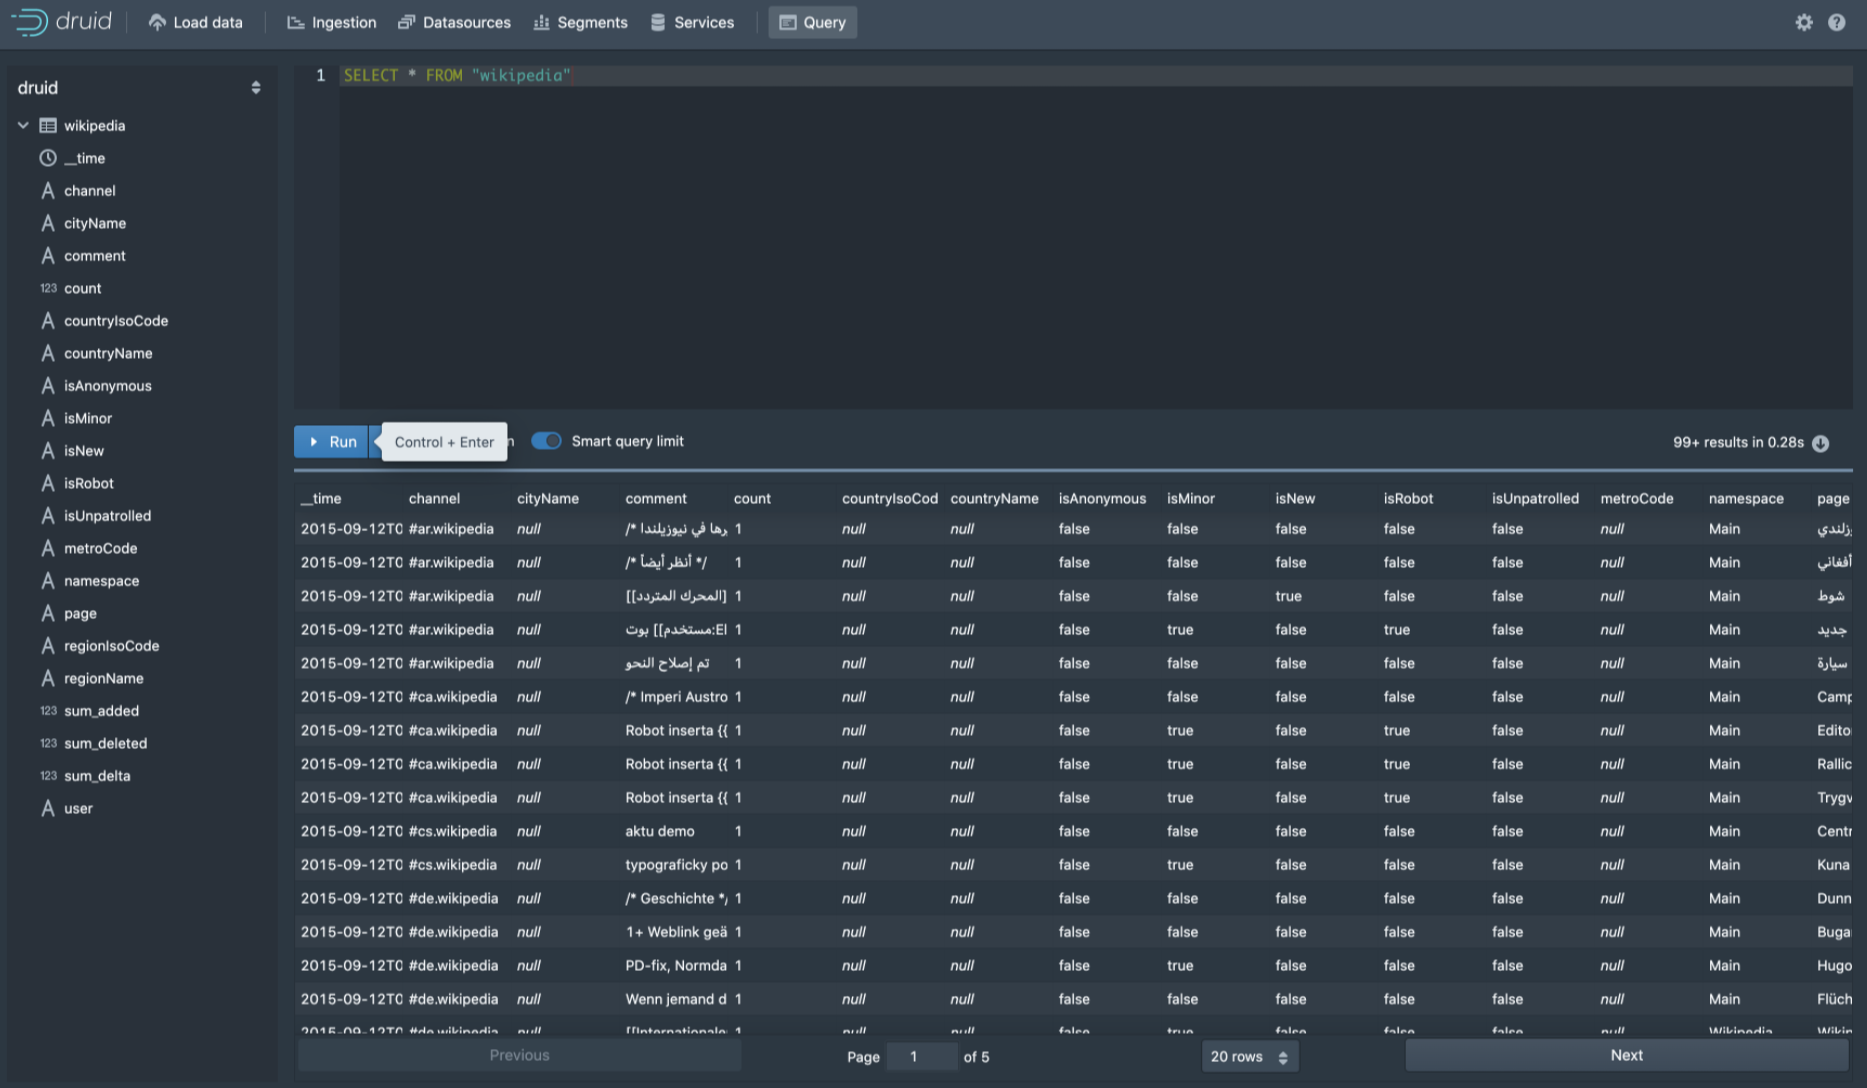Click the wikipedia table icon
1867x1088 pixels.
[x=48, y=126]
